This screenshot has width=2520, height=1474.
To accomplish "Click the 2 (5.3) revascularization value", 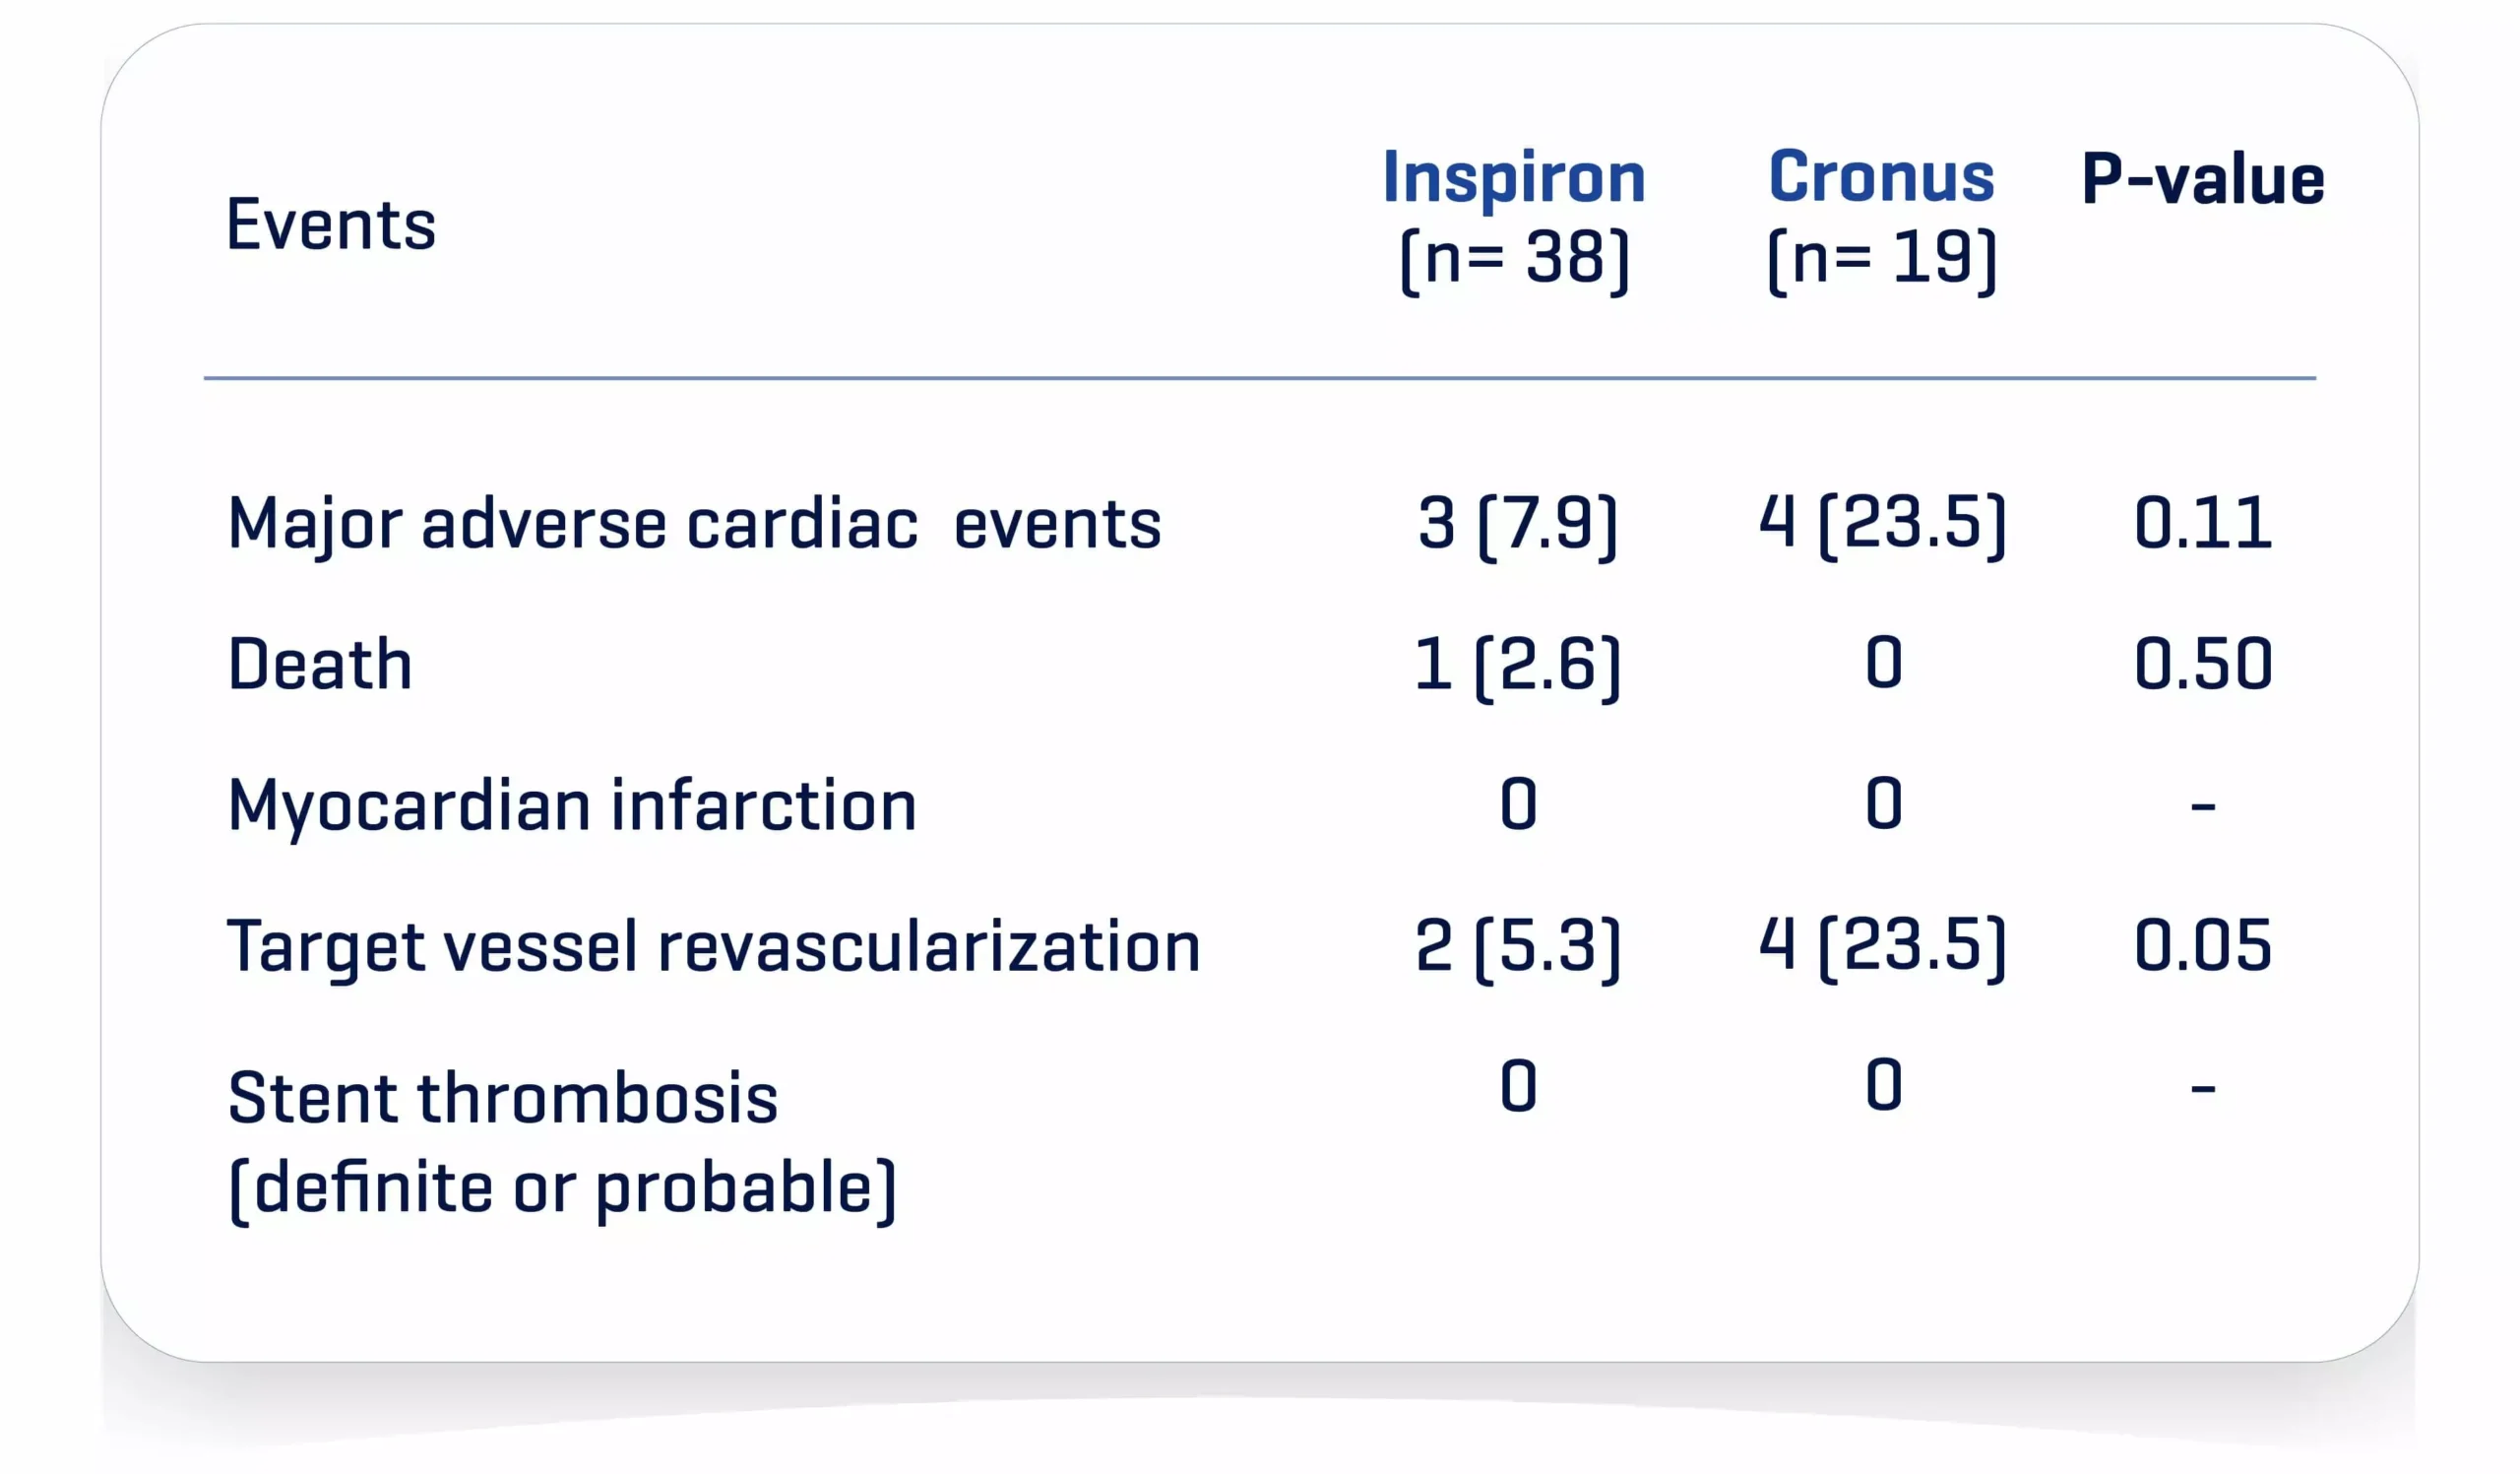I will coord(1517,946).
